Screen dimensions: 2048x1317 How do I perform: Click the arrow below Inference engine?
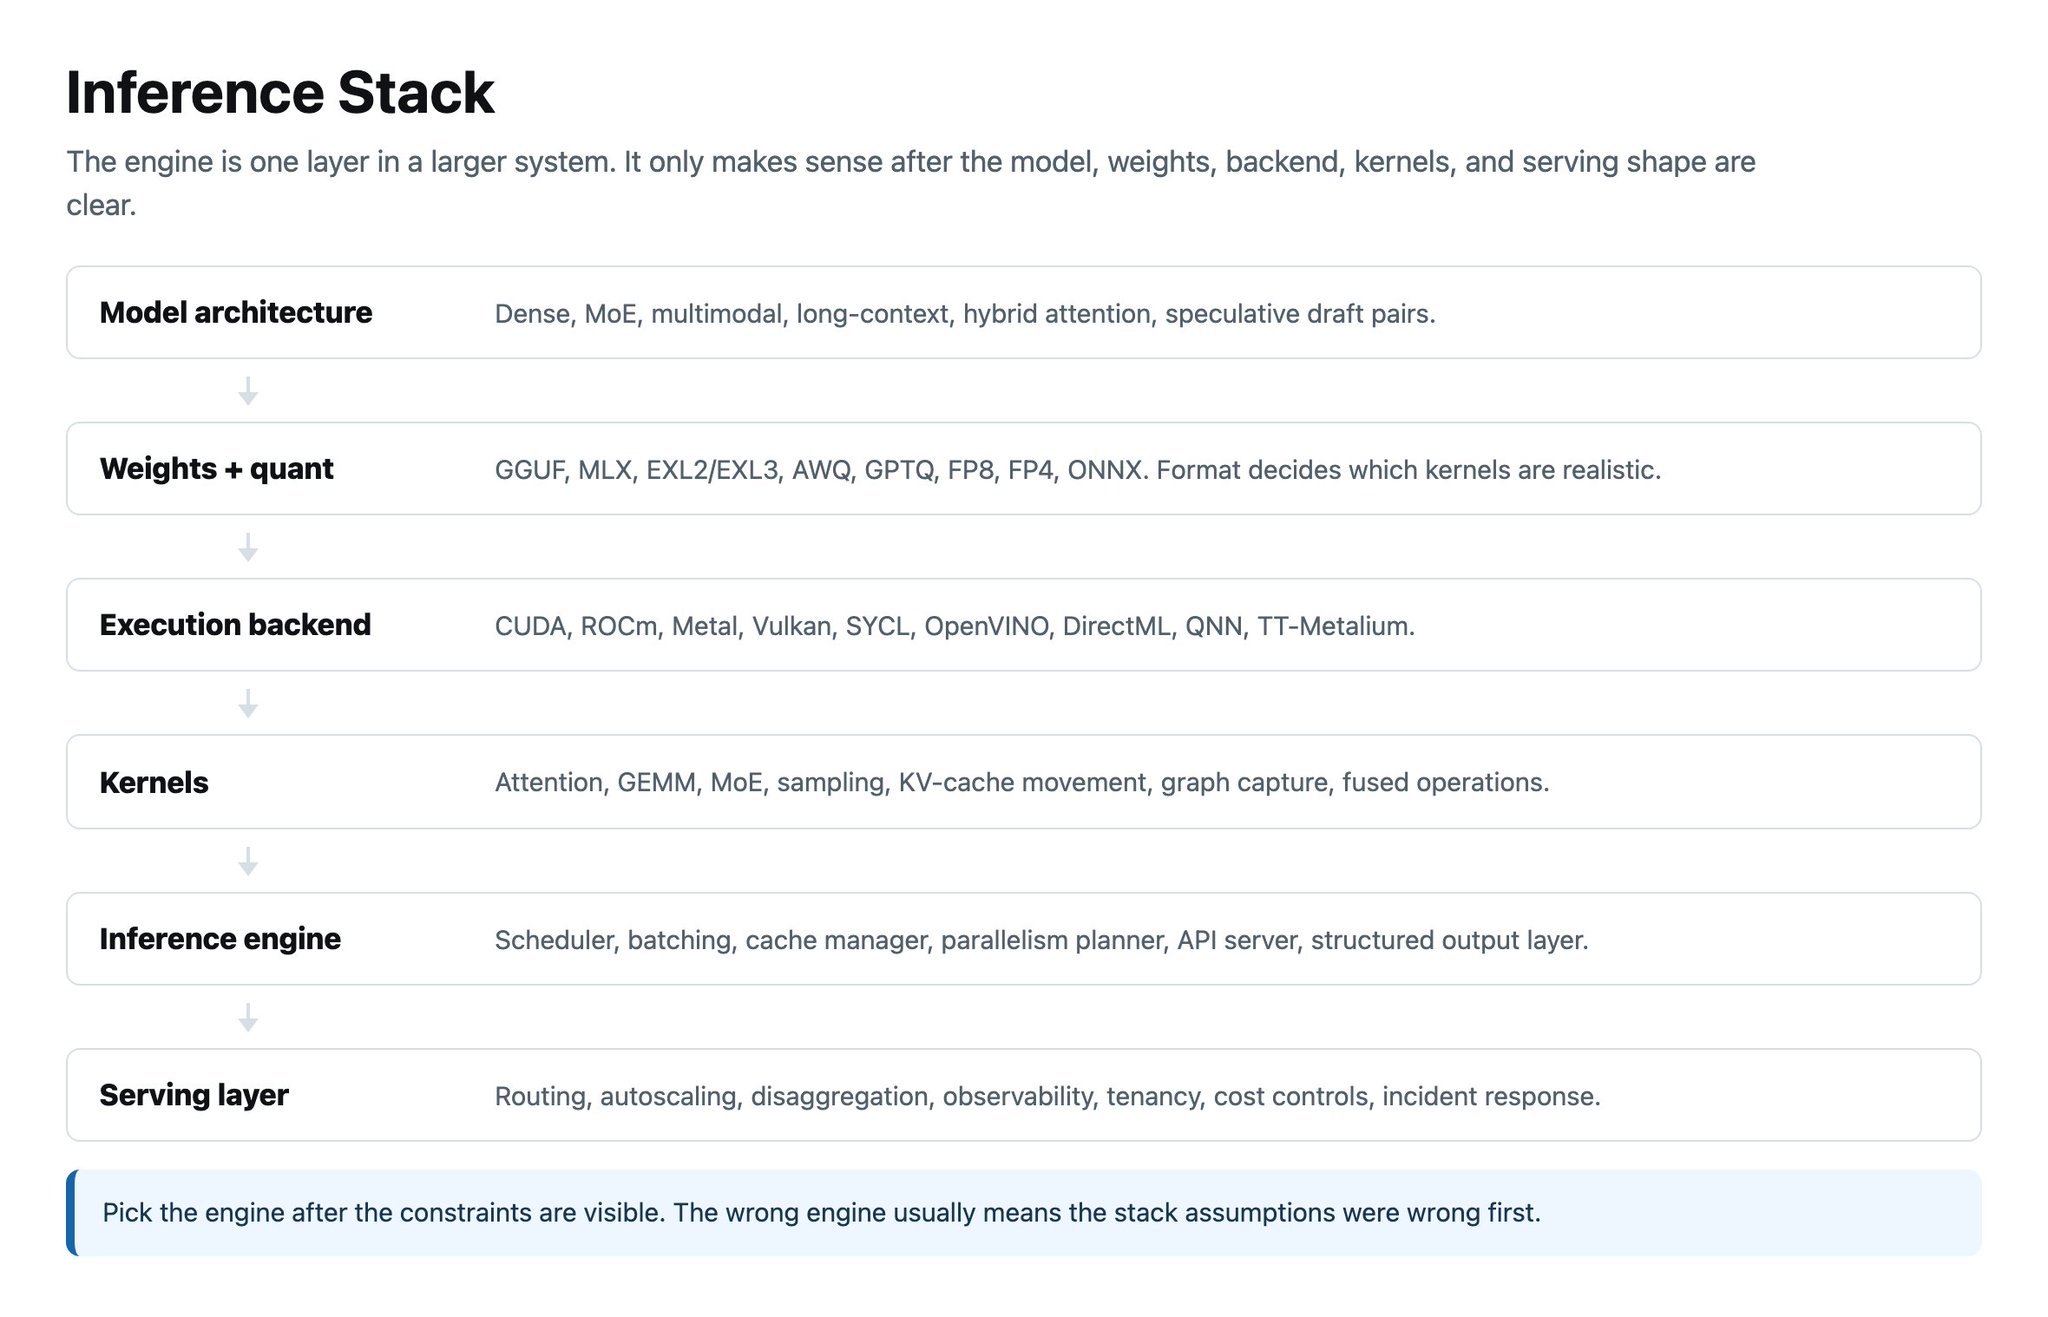click(x=248, y=1017)
